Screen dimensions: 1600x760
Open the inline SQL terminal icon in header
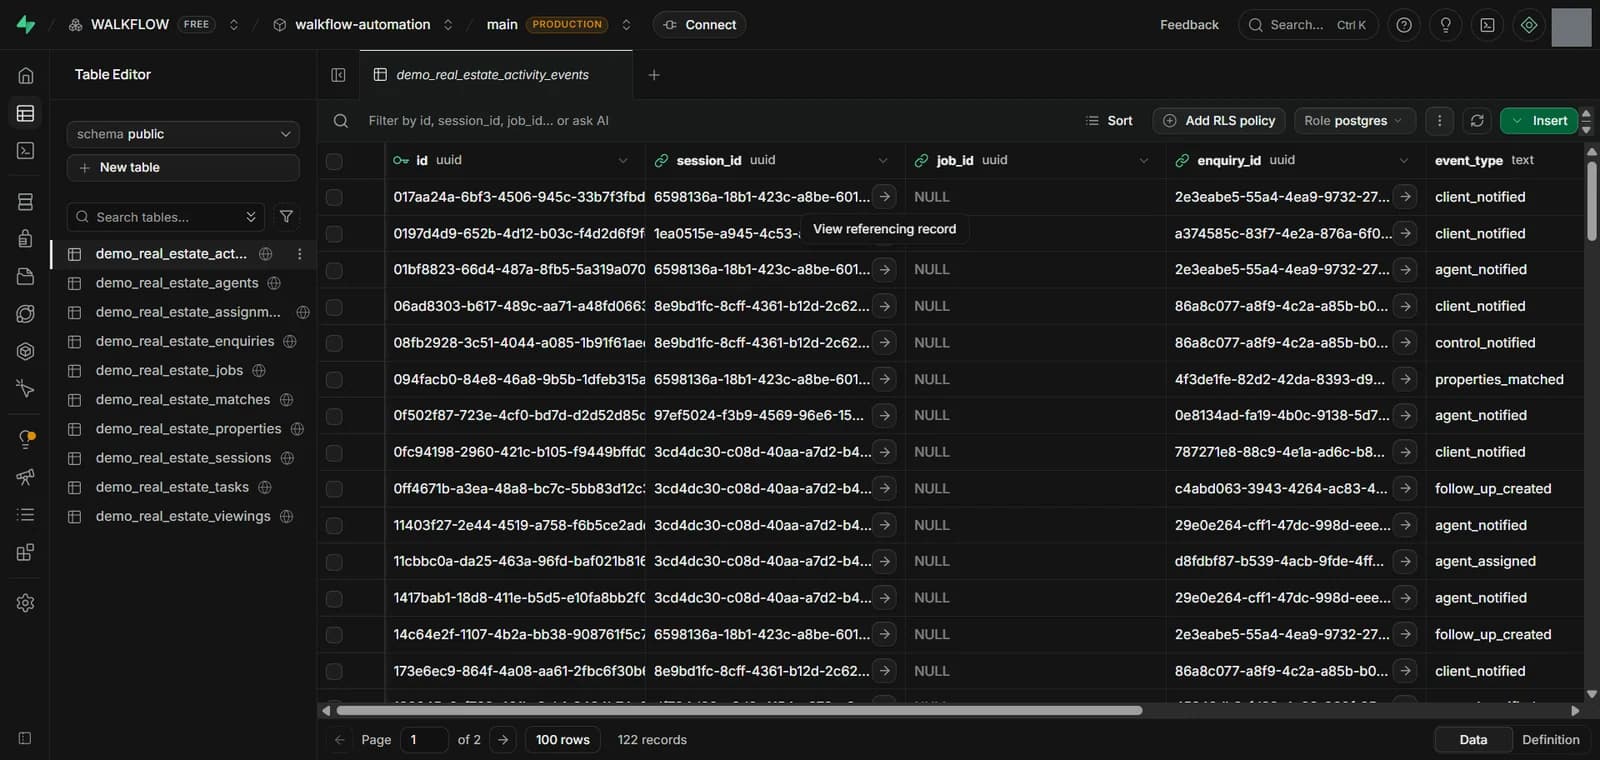pyautogui.click(x=1487, y=25)
